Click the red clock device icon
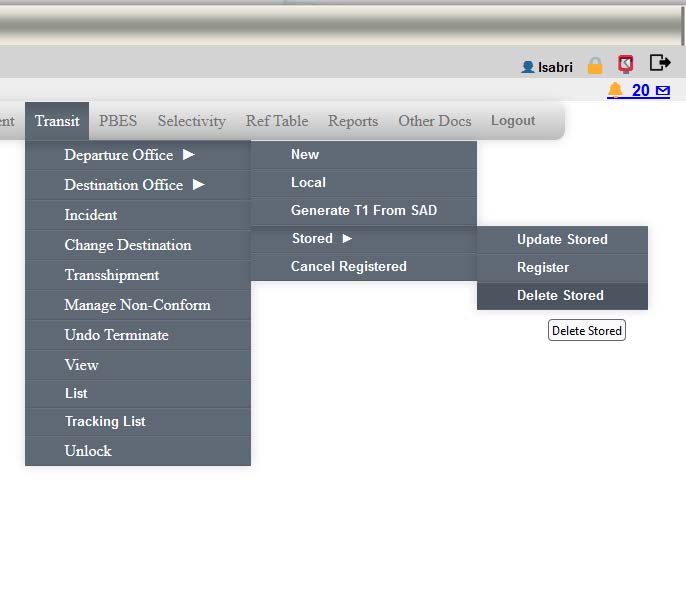686x593 pixels. [x=626, y=65]
